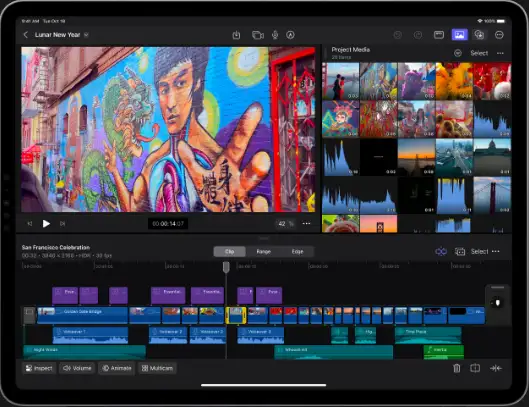Tap Select in the Project Media header

[479, 53]
